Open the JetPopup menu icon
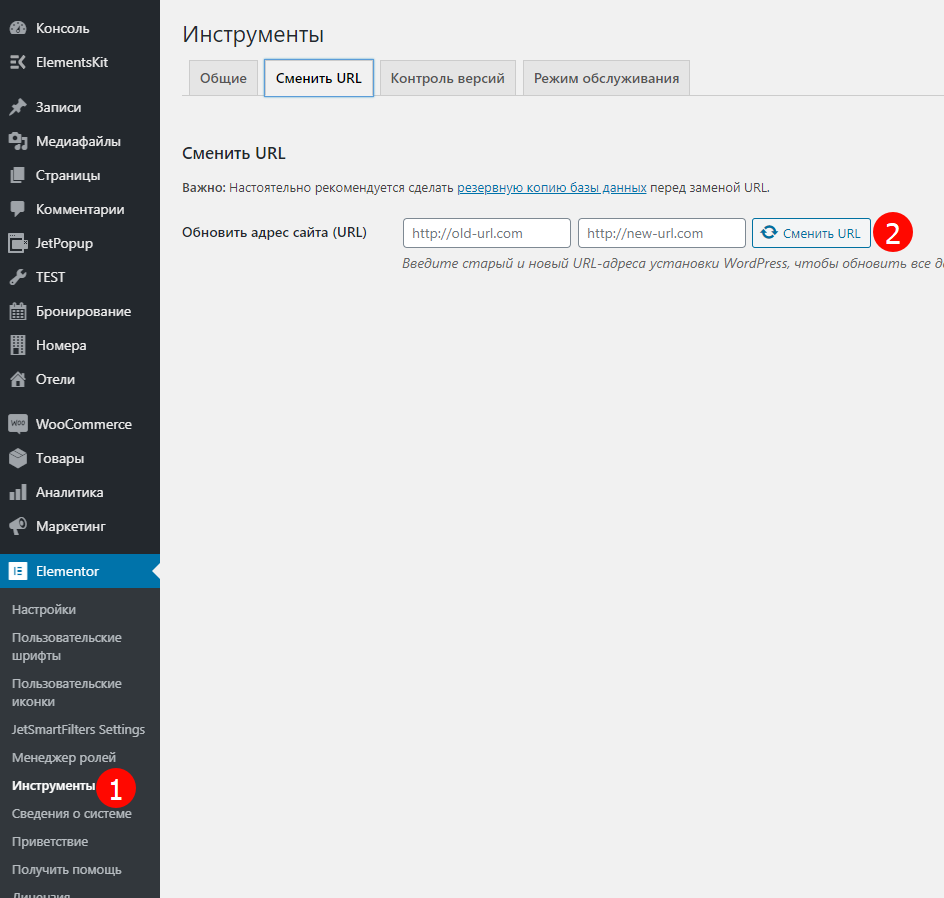The width and height of the screenshot is (944, 898). (x=18, y=243)
